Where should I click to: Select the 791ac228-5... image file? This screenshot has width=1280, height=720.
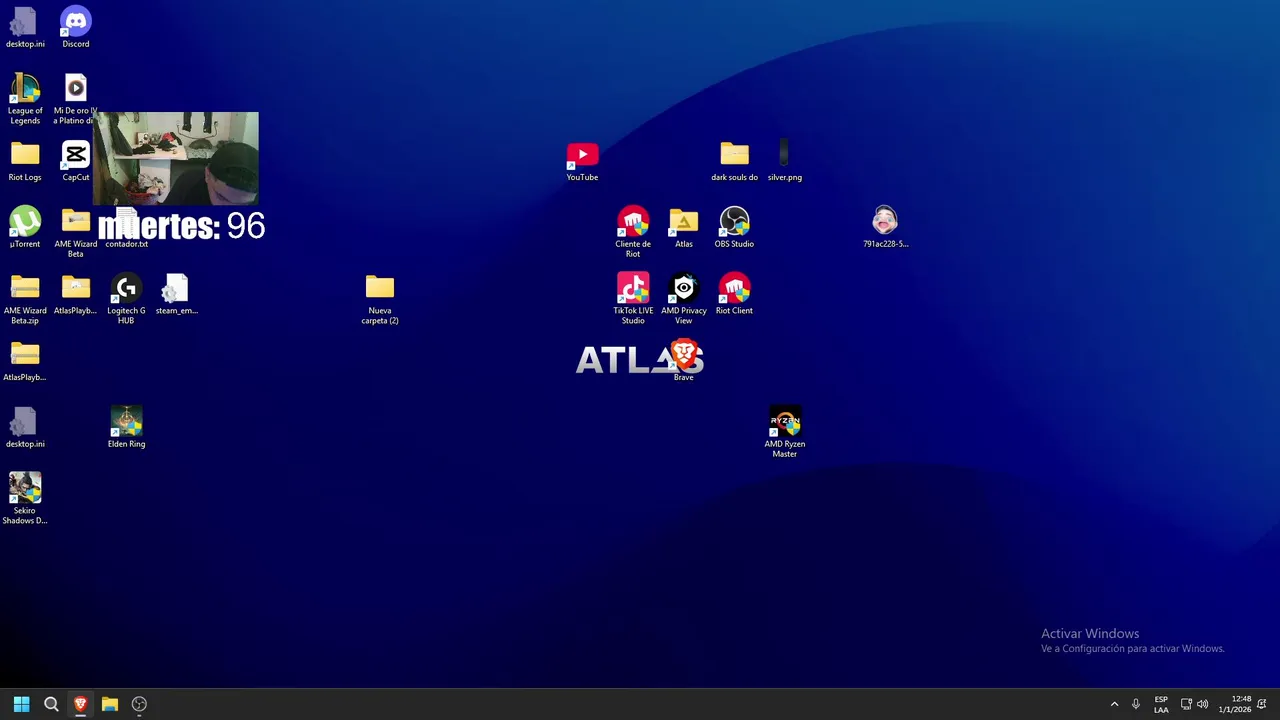pos(886,227)
